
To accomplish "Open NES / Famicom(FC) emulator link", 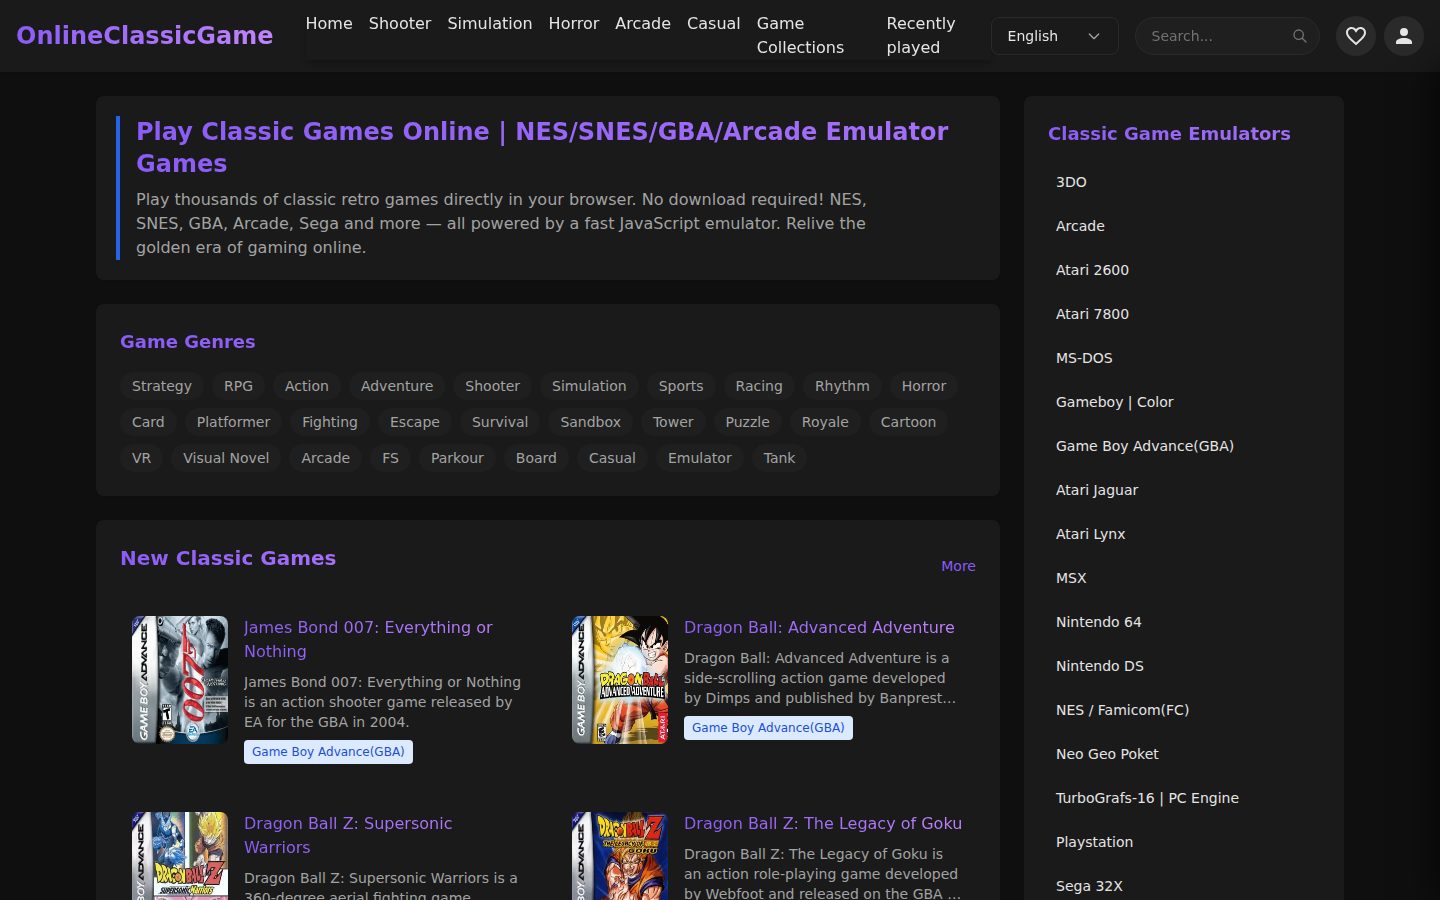I will (1122, 710).
